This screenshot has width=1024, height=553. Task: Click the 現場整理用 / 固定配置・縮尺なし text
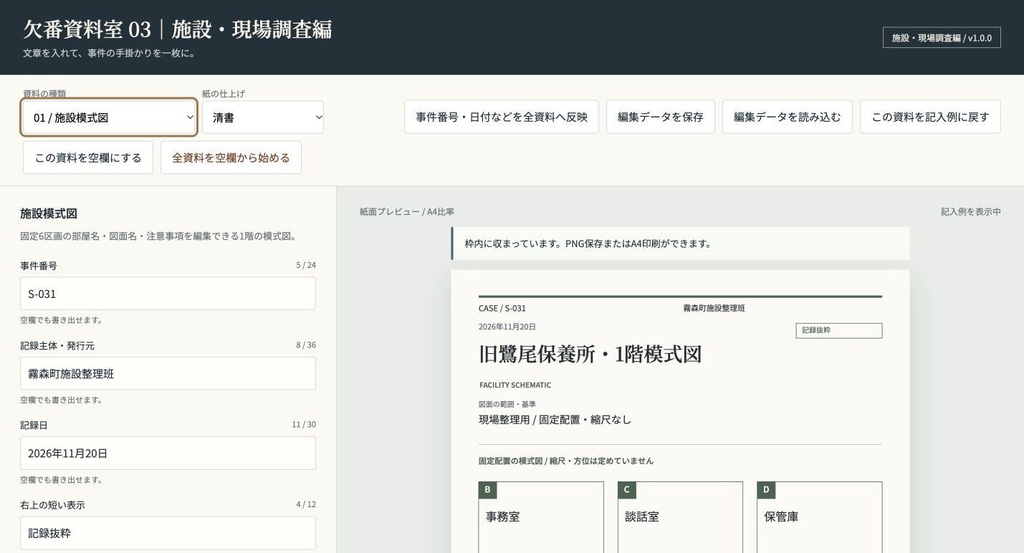555,420
